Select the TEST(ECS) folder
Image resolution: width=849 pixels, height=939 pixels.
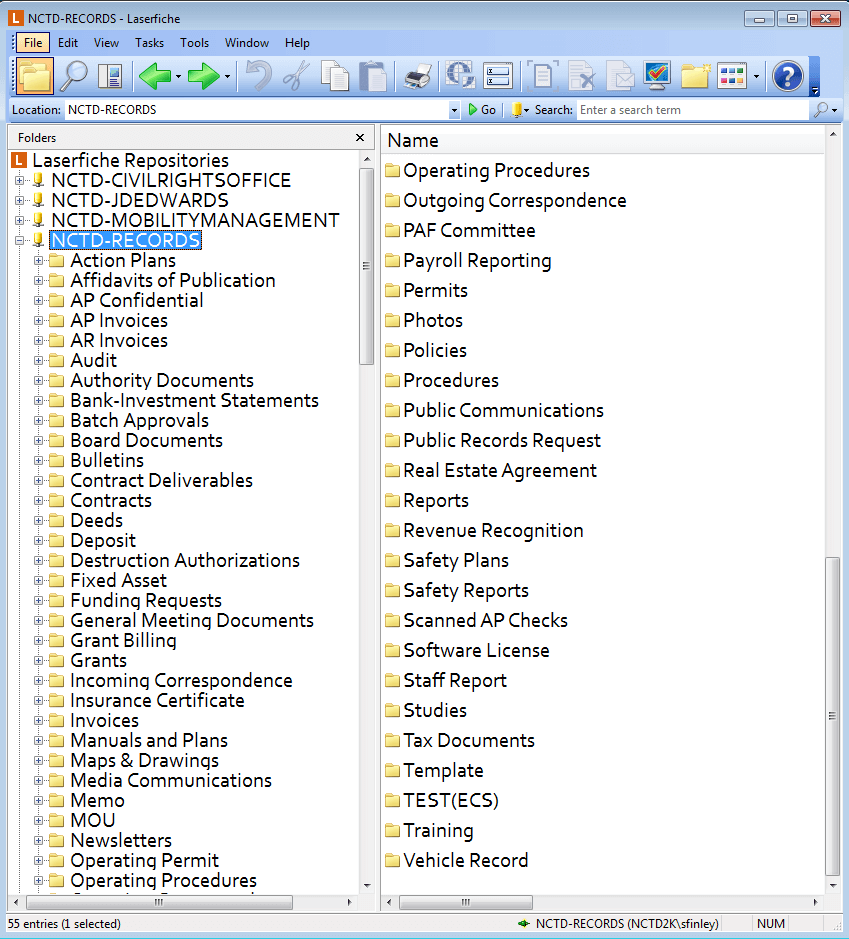coord(451,801)
